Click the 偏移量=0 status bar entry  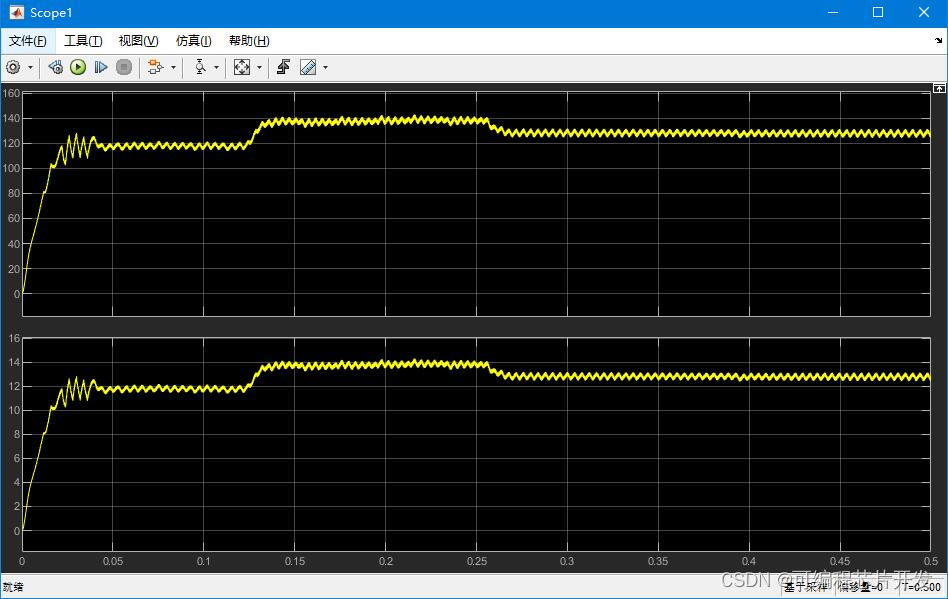click(x=860, y=587)
